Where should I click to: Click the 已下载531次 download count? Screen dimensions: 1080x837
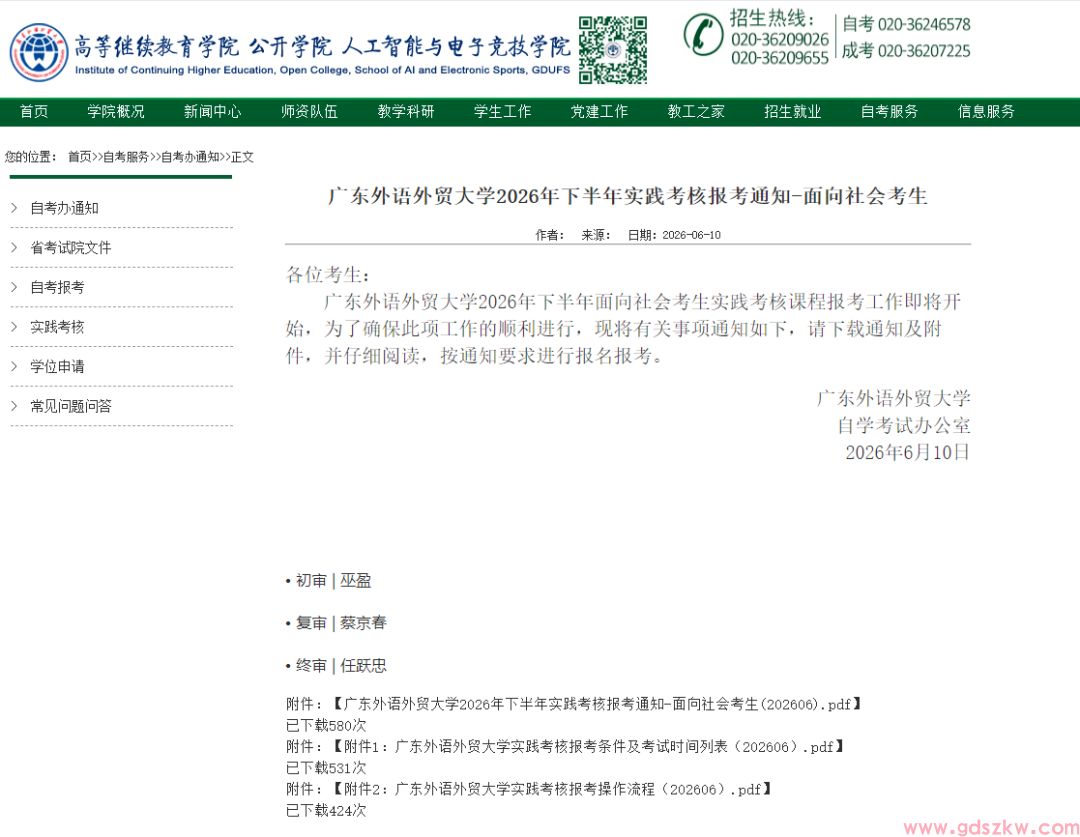(x=326, y=768)
